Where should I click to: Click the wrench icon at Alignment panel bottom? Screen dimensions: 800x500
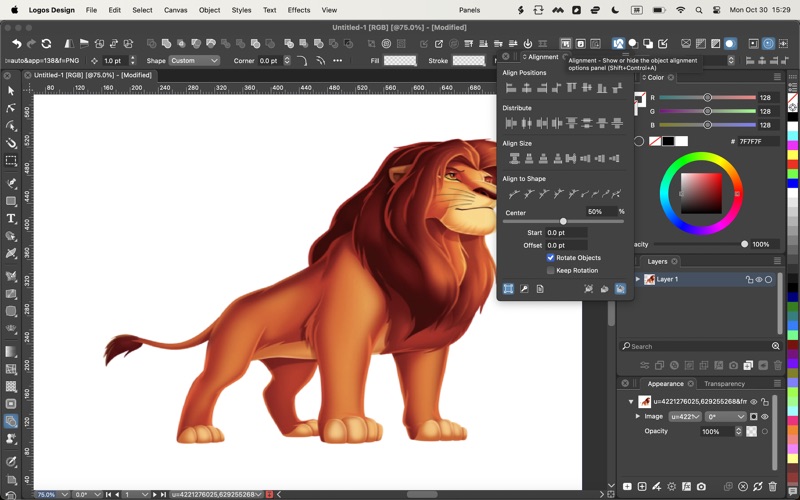point(524,289)
